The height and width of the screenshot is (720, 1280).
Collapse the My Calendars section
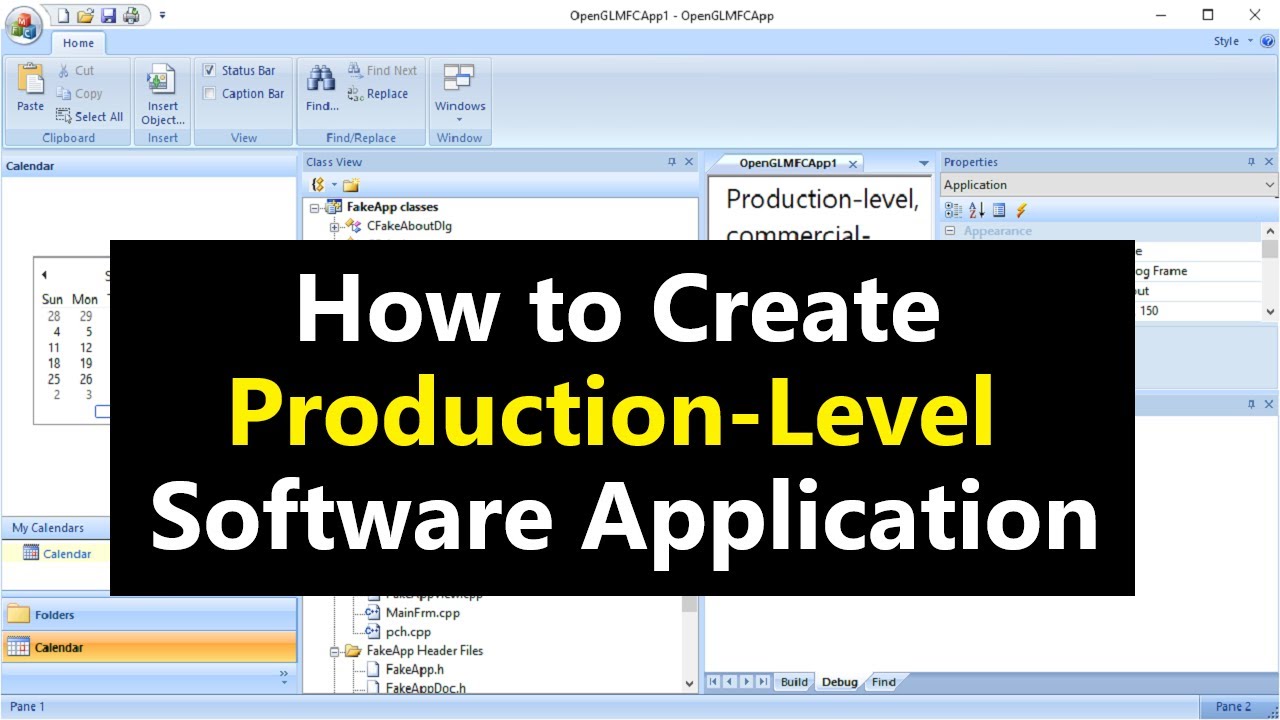55,528
